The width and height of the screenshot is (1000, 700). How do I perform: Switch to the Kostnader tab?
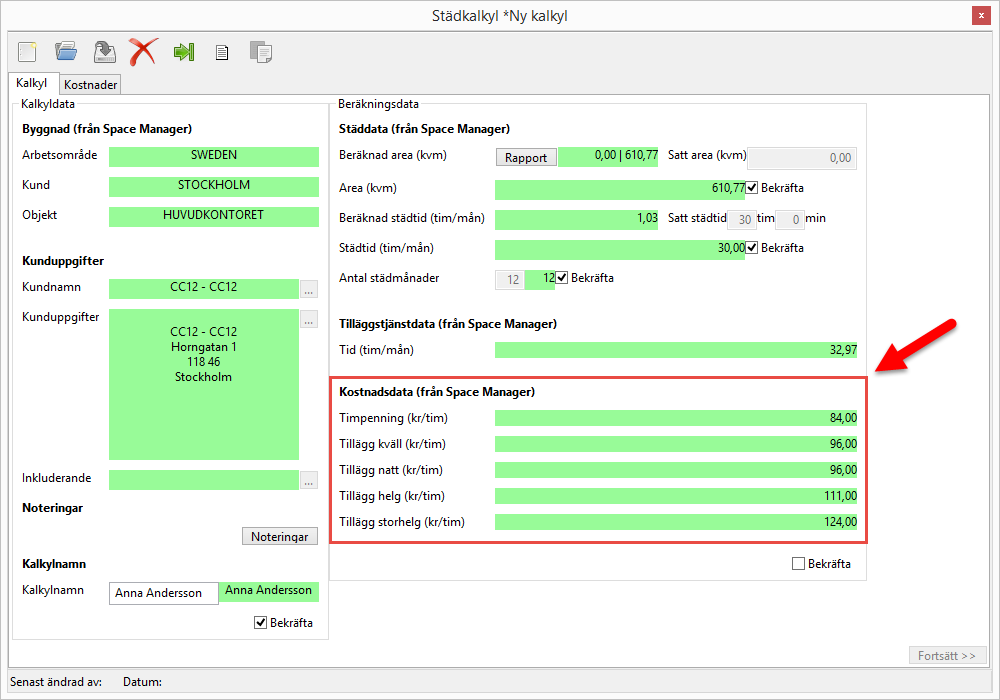[x=91, y=85]
